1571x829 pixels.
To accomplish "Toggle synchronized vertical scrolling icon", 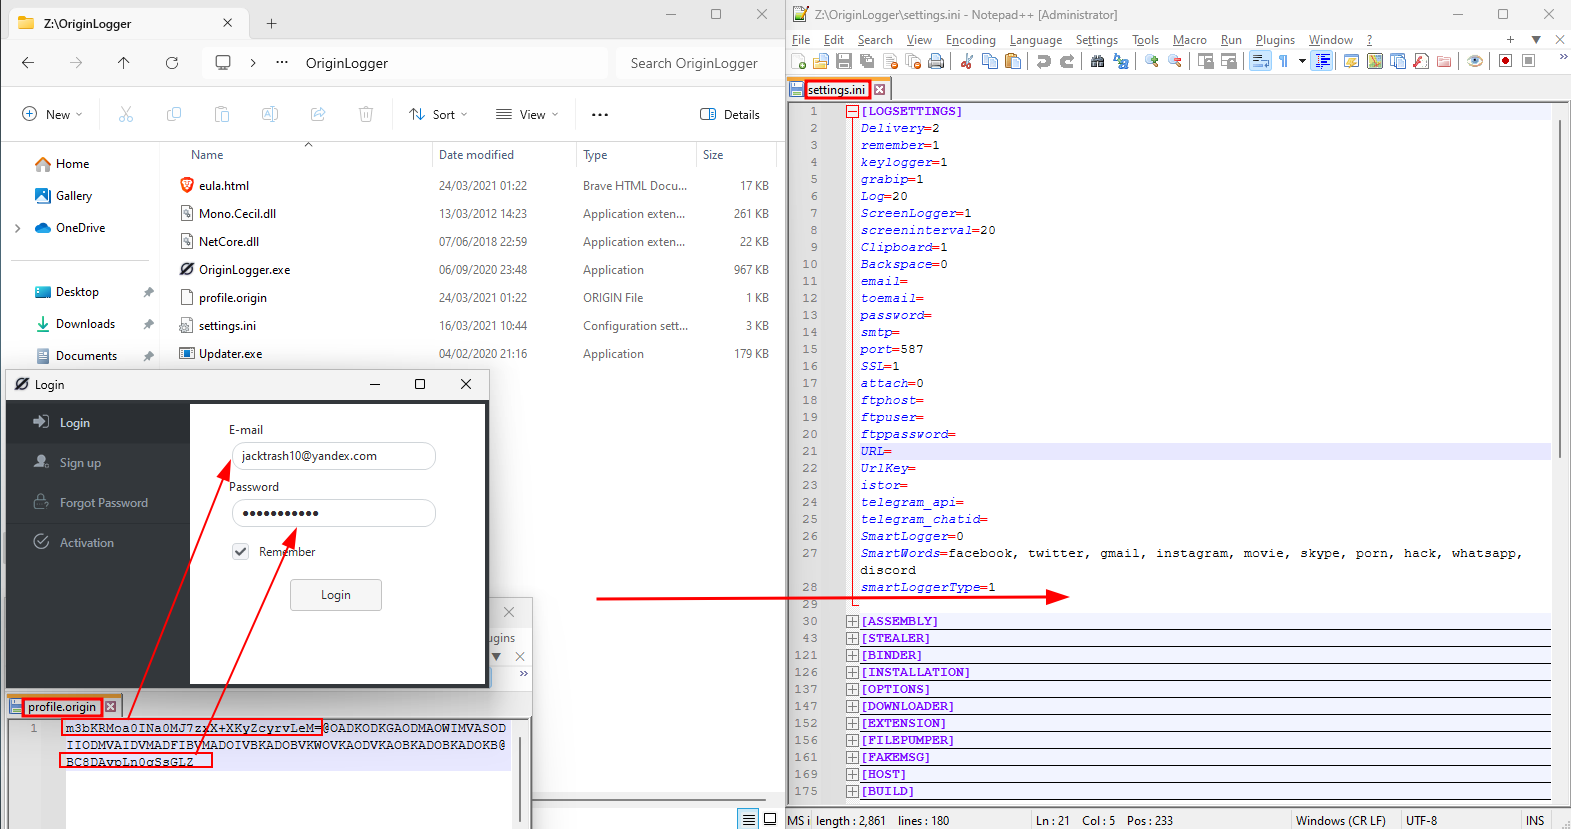I will (x=1206, y=61).
